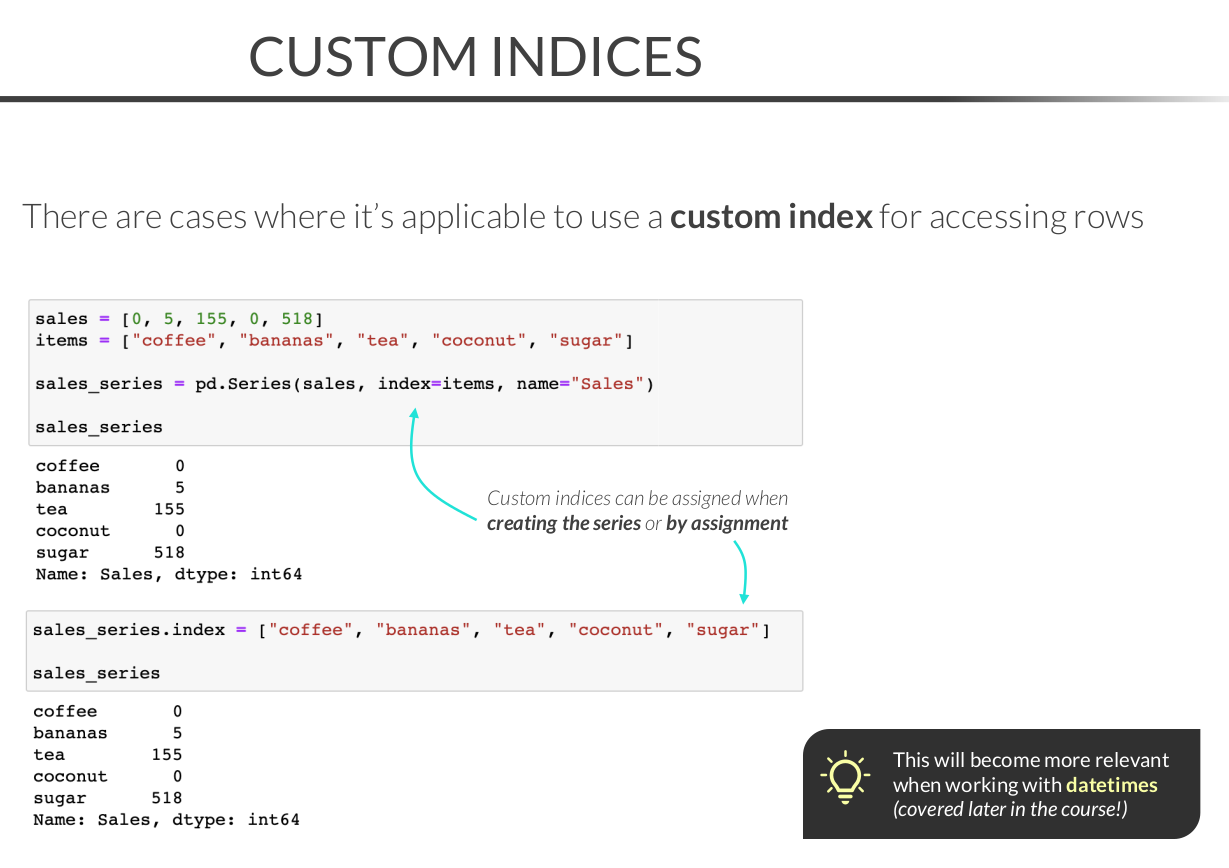
Task: Click "sugar" string in the second code cell
Action: click(x=723, y=630)
